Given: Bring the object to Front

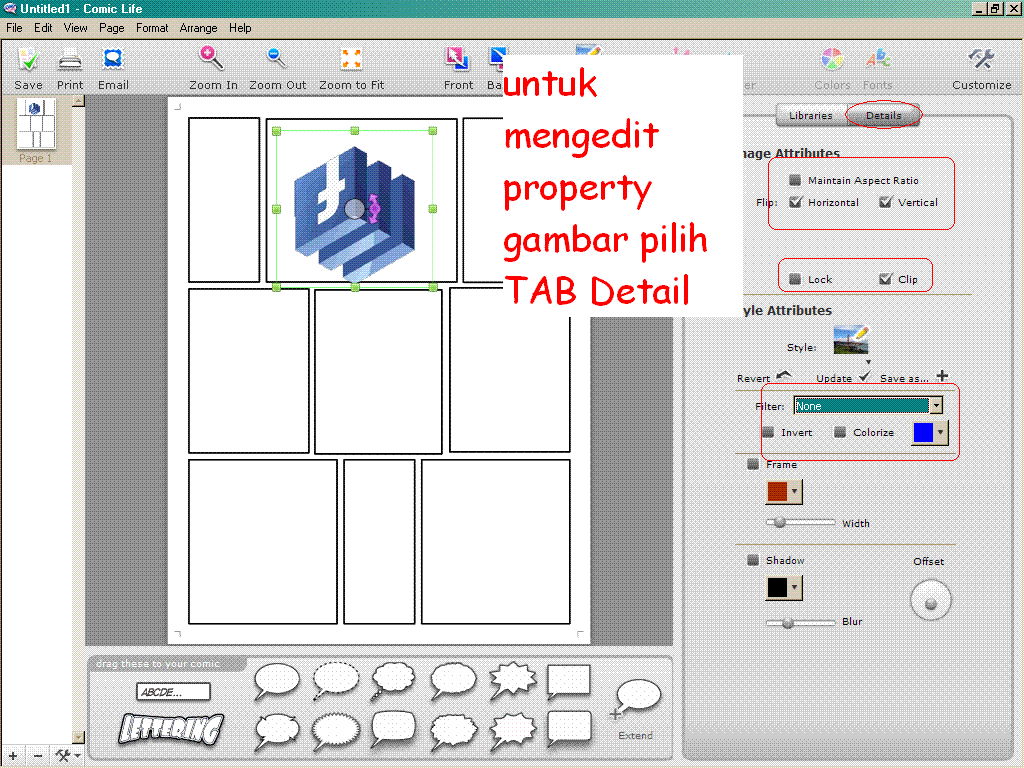Looking at the screenshot, I should pyautogui.click(x=456, y=59).
